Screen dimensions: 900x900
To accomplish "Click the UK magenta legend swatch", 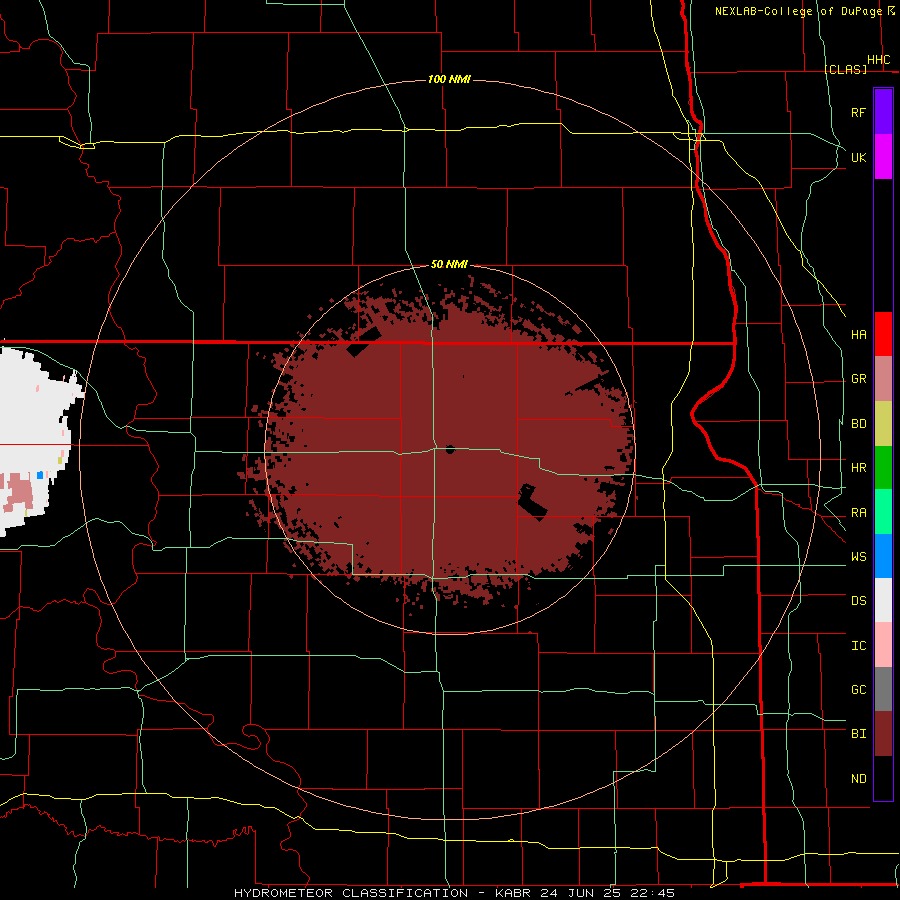I will tap(883, 157).
